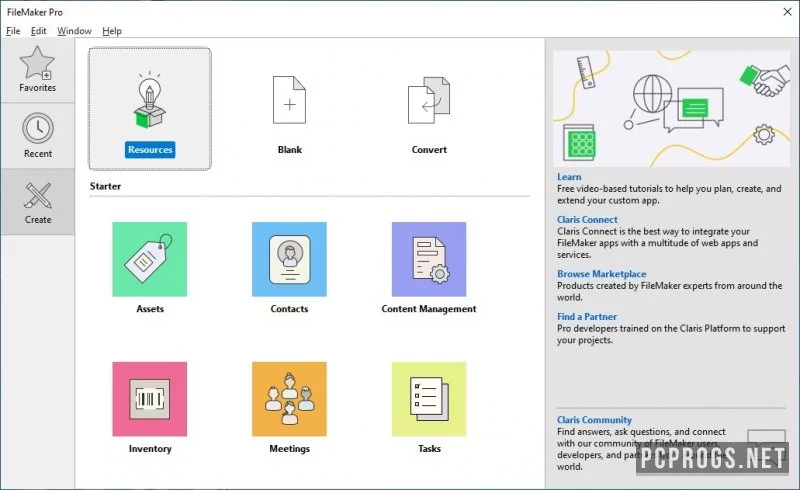Open the Edit menu

(x=38, y=31)
